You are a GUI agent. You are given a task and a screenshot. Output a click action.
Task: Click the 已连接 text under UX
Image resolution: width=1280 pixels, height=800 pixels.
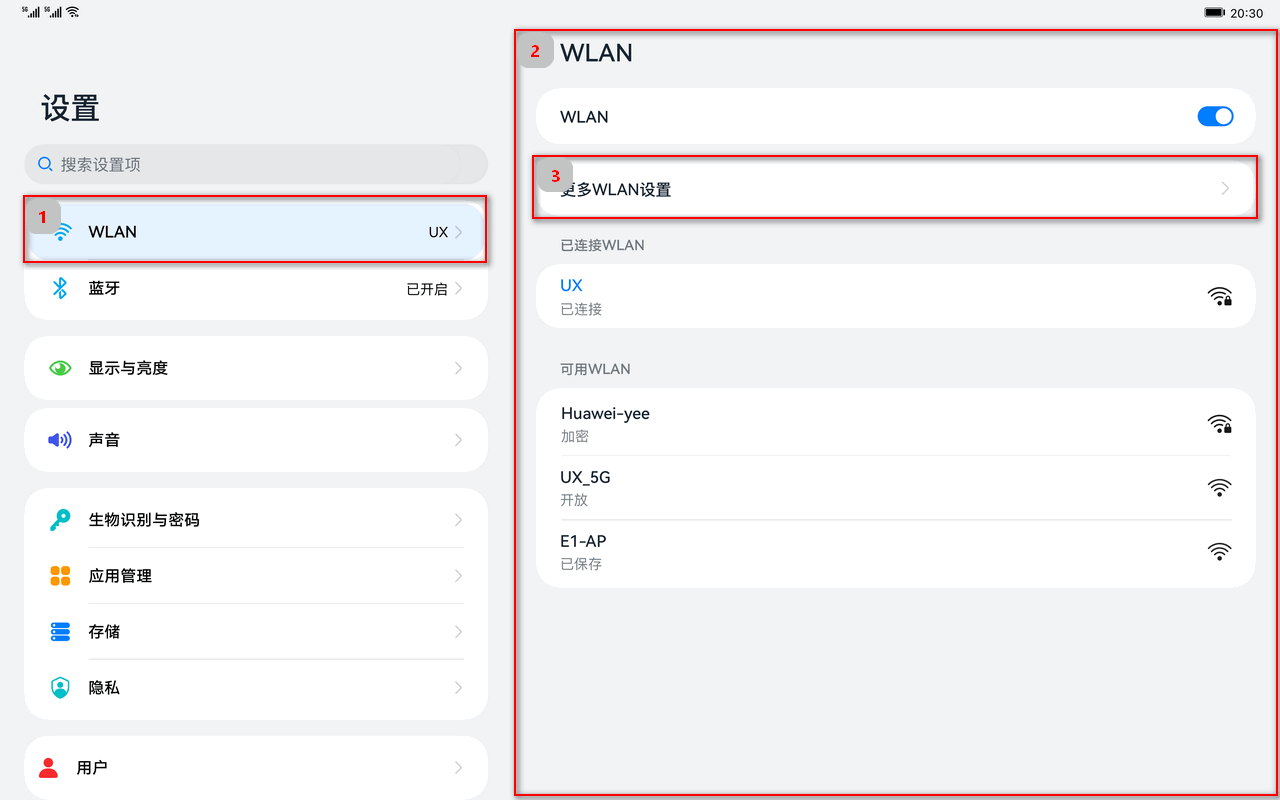pos(581,309)
